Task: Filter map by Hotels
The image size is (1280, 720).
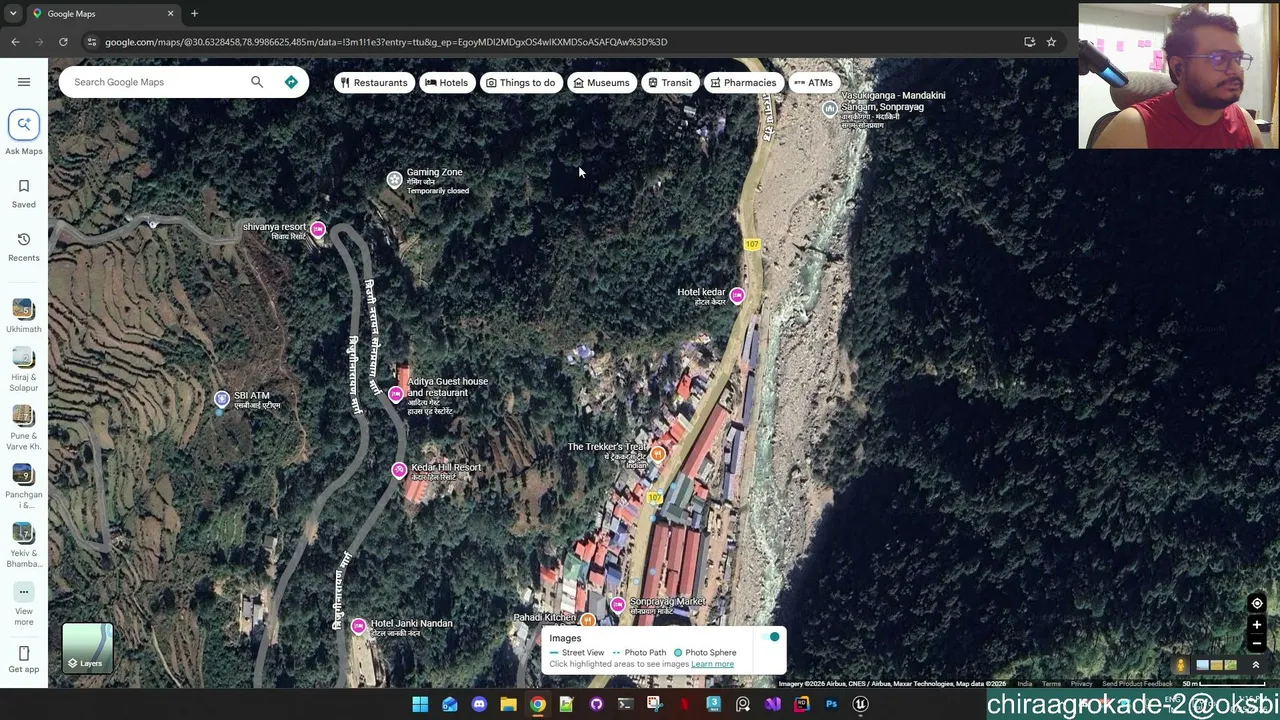Action: [x=446, y=83]
